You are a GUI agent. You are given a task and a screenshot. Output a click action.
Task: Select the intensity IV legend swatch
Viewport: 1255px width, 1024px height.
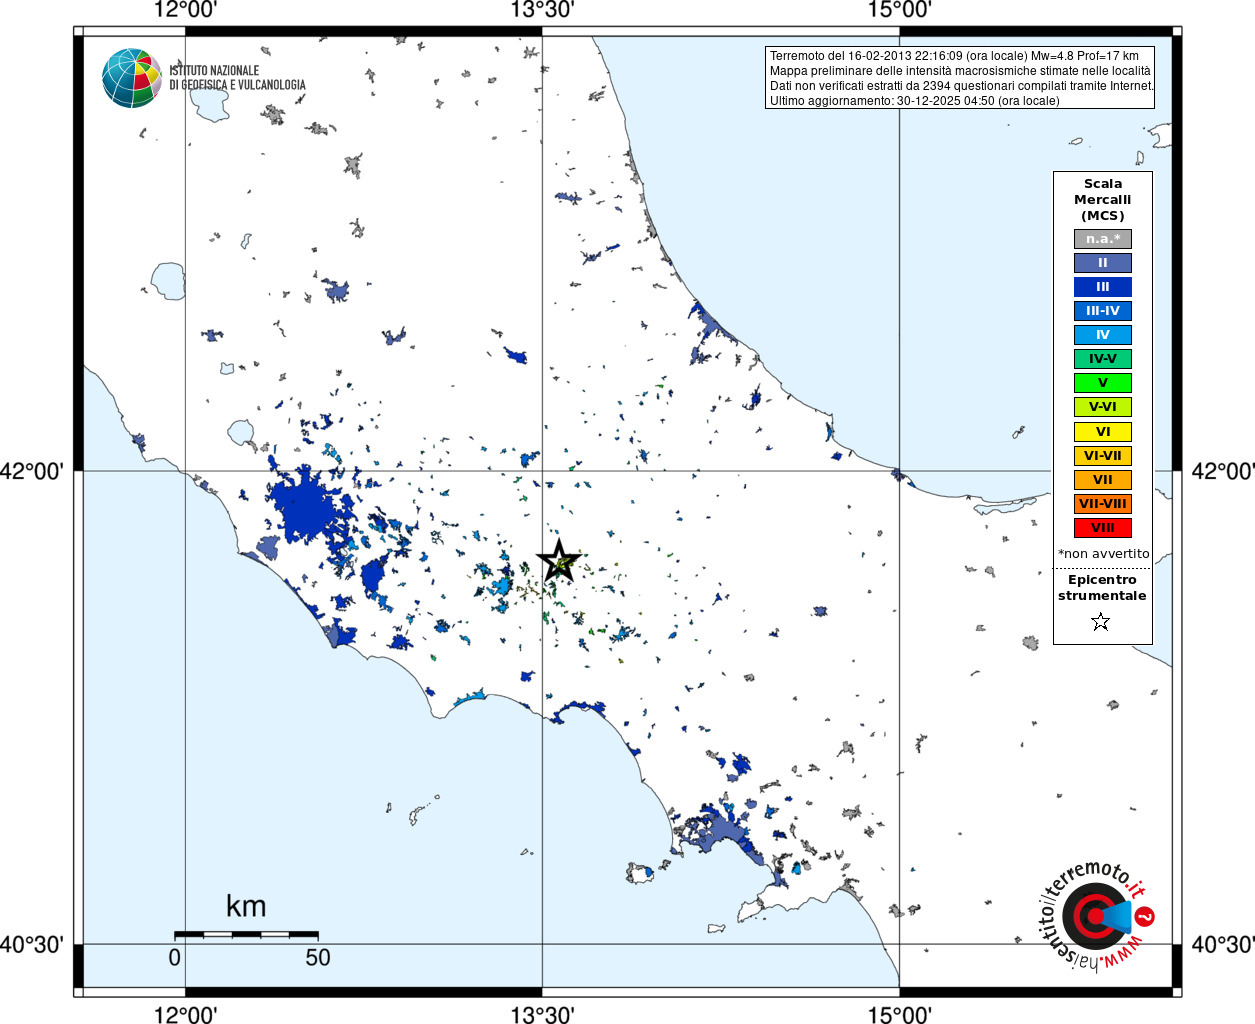pos(1103,335)
